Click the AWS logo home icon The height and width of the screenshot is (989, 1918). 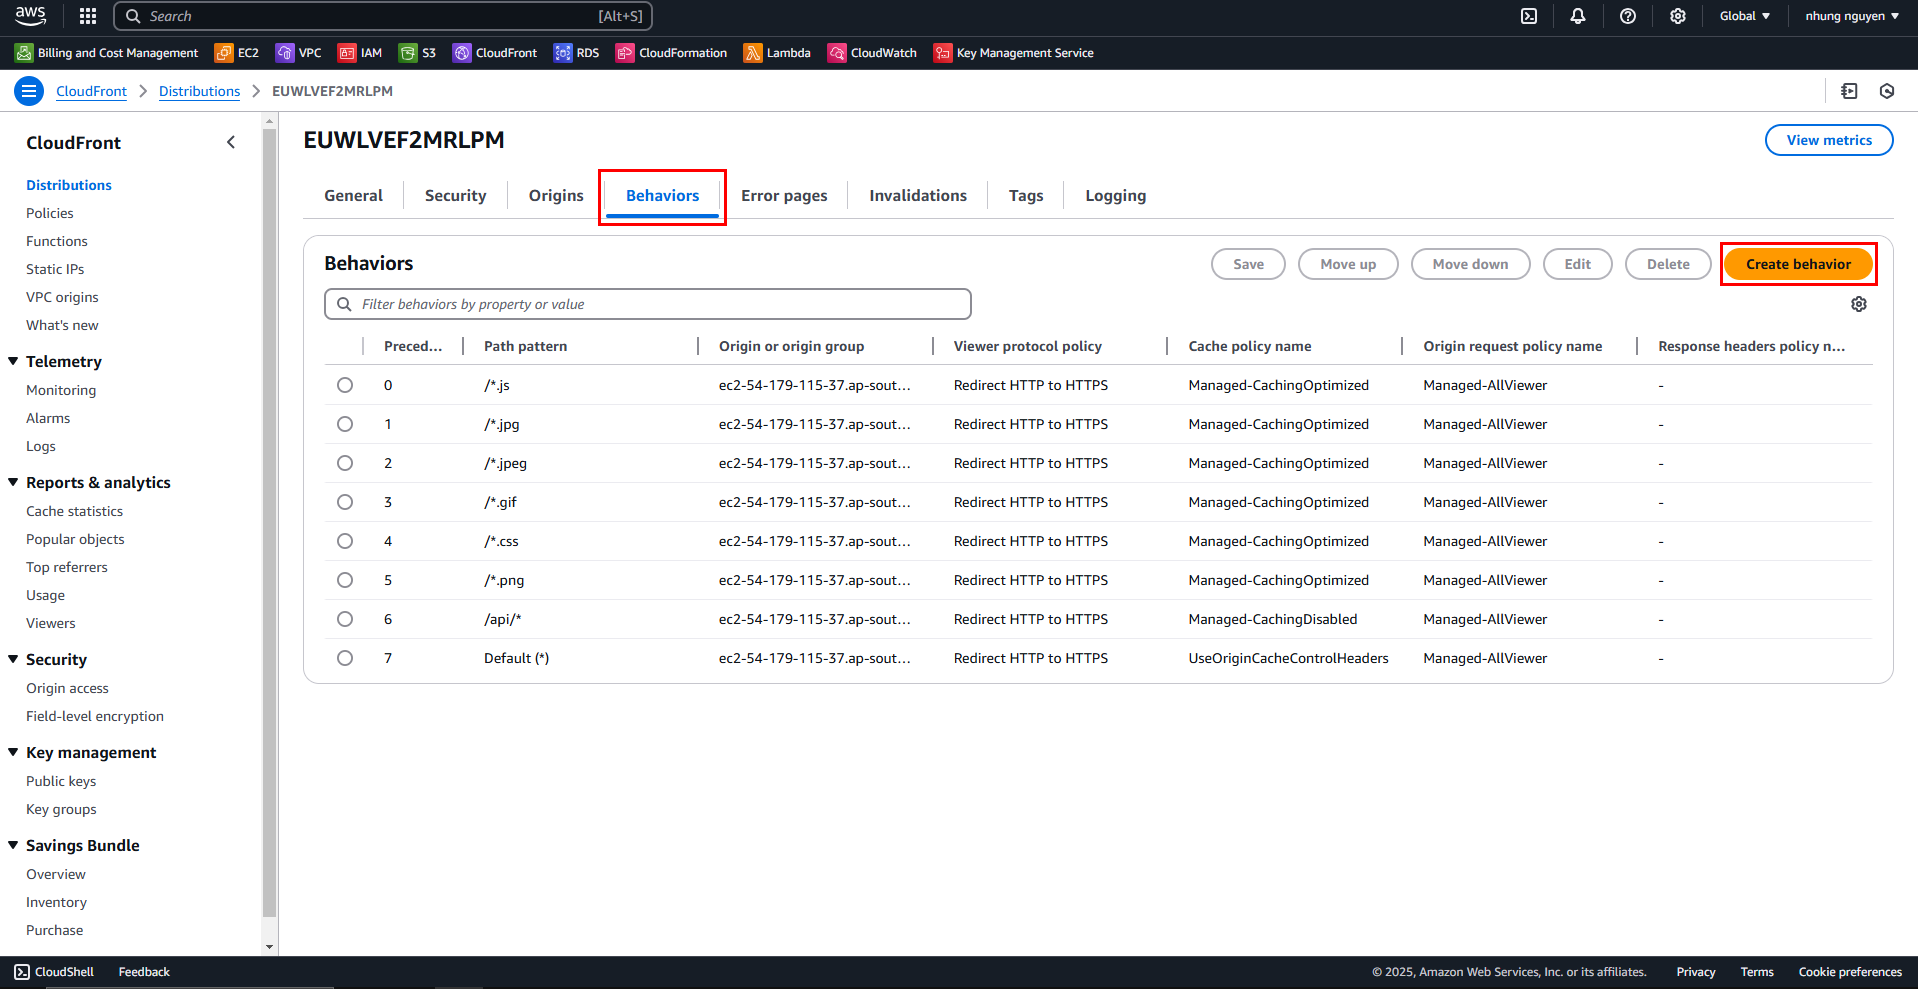(30, 16)
